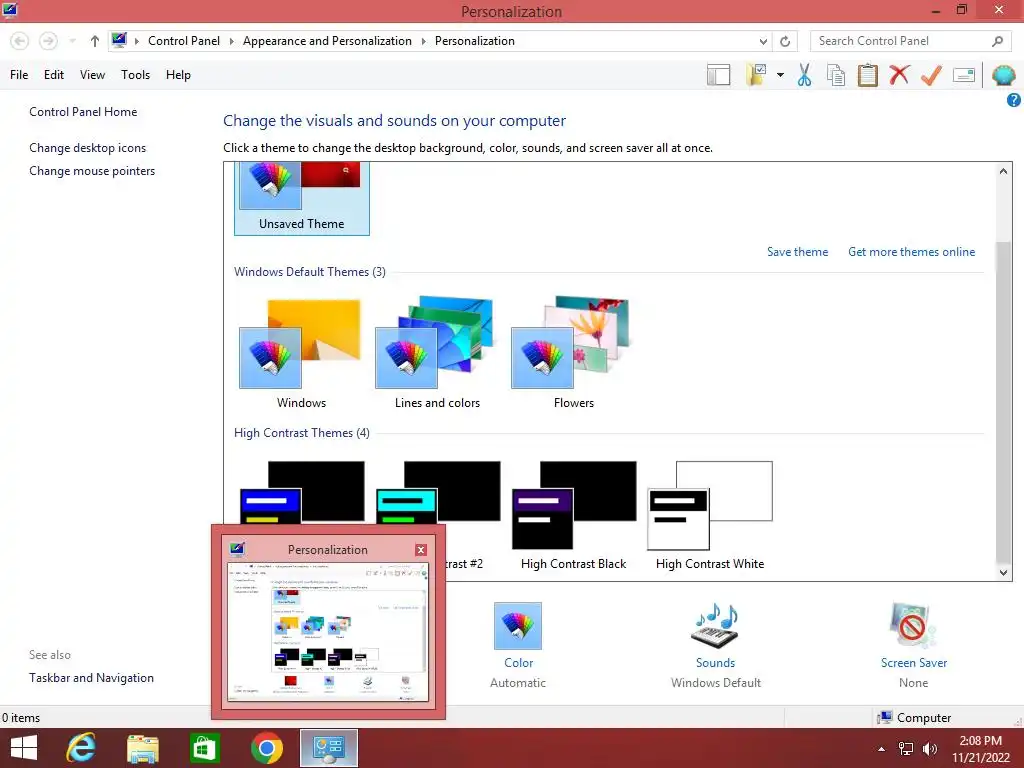Screen dimensions: 1024x768
Task: Go up one level with Up arrow
Action: pyautogui.click(x=95, y=41)
